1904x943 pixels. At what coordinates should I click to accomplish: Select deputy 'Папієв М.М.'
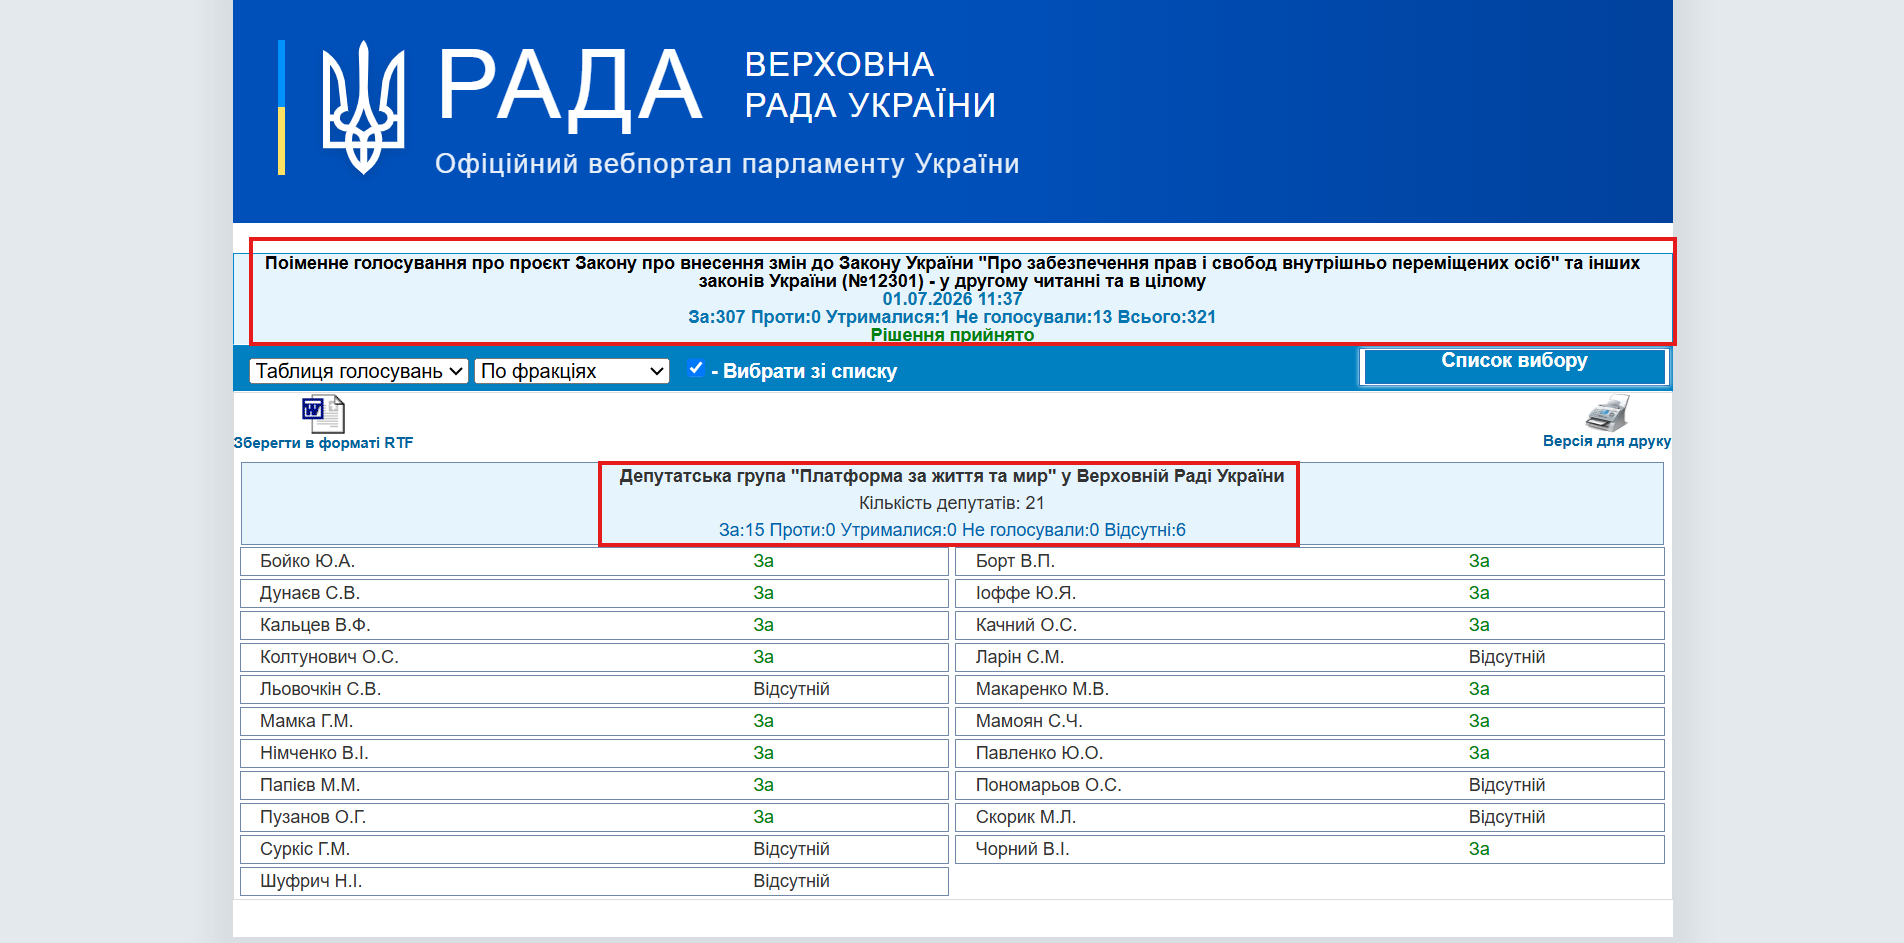(310, 785)
